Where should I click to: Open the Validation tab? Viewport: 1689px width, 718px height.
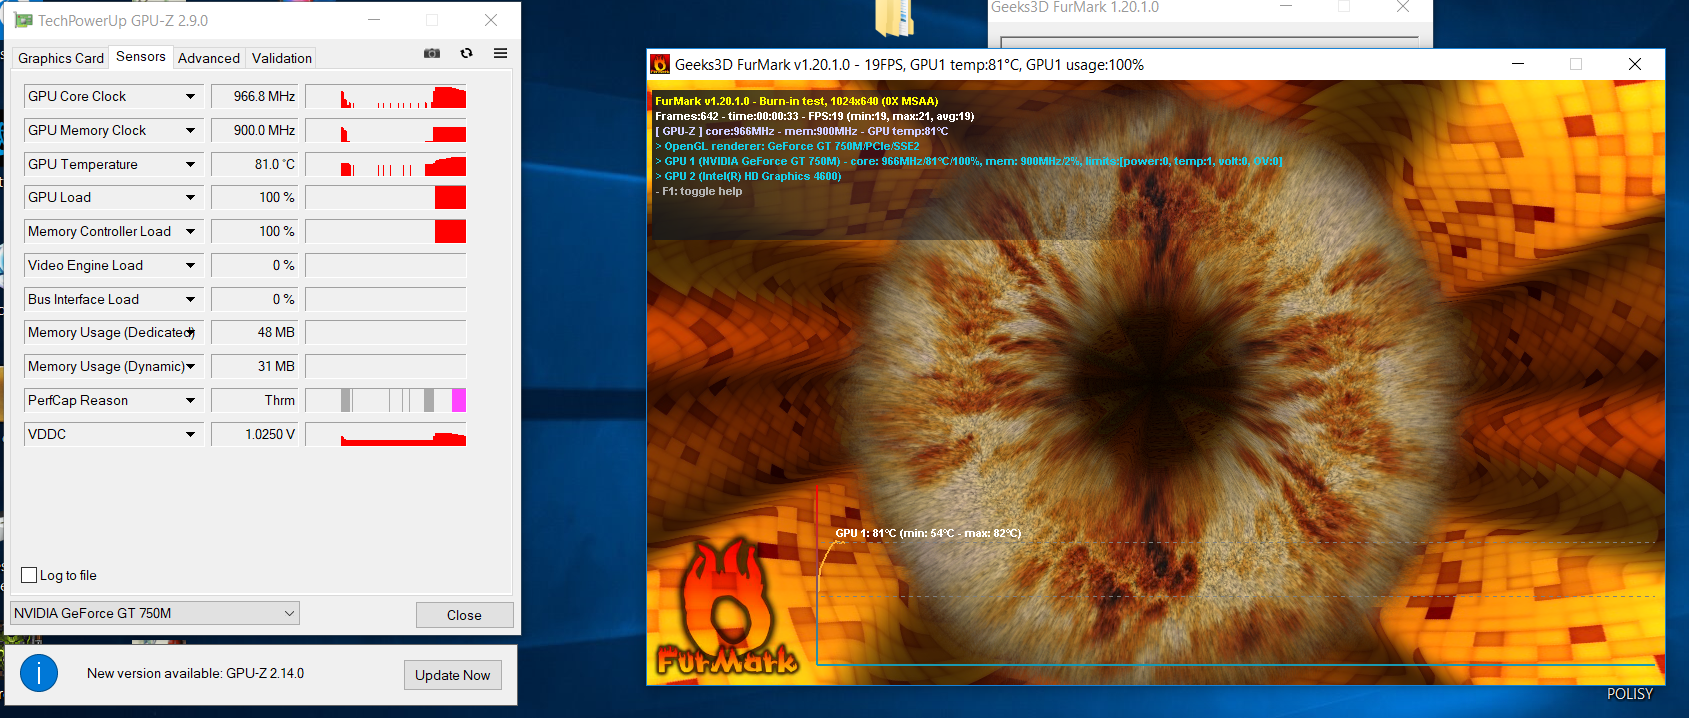coord(282,58)
